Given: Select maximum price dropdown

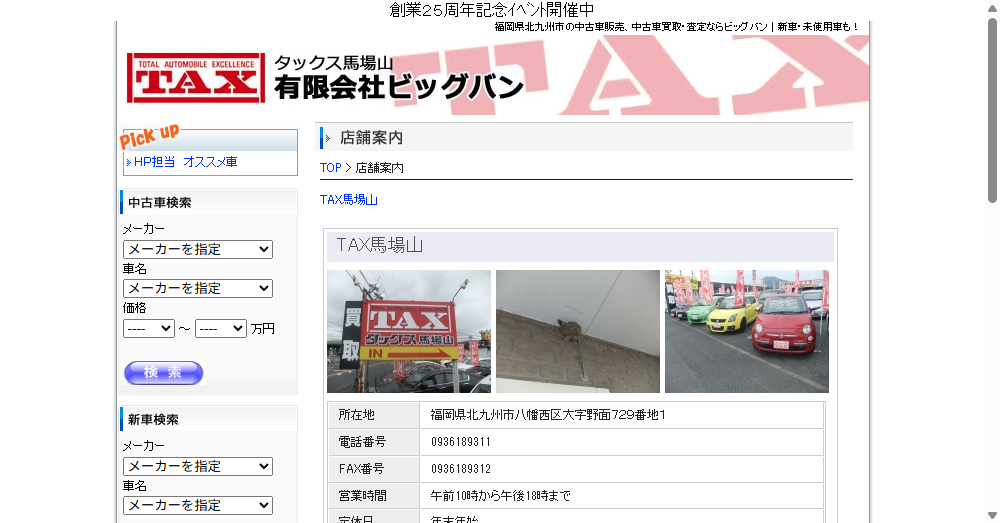Looking at the screenshot, I should (220, 328).
